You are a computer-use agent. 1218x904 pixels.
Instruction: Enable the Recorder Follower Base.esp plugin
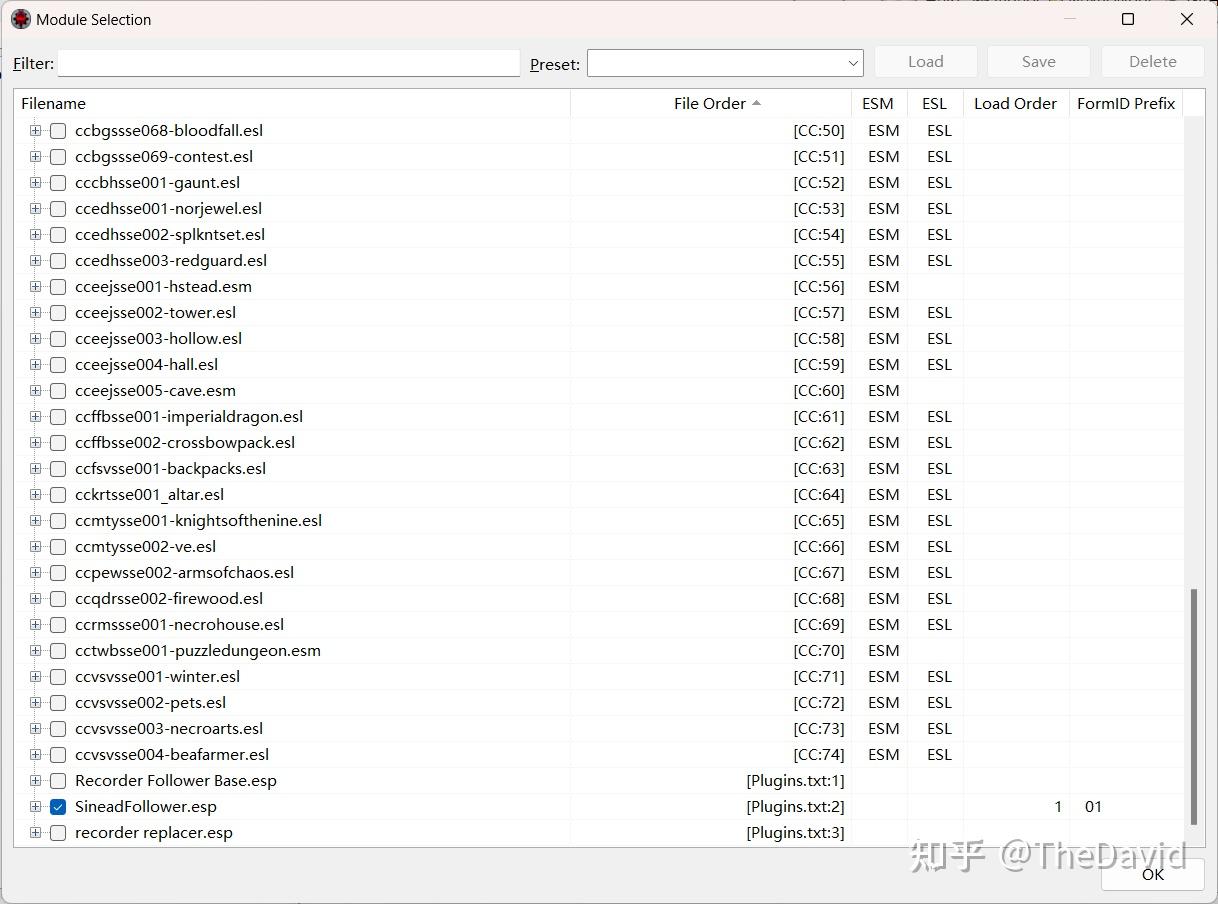(58, 780)
